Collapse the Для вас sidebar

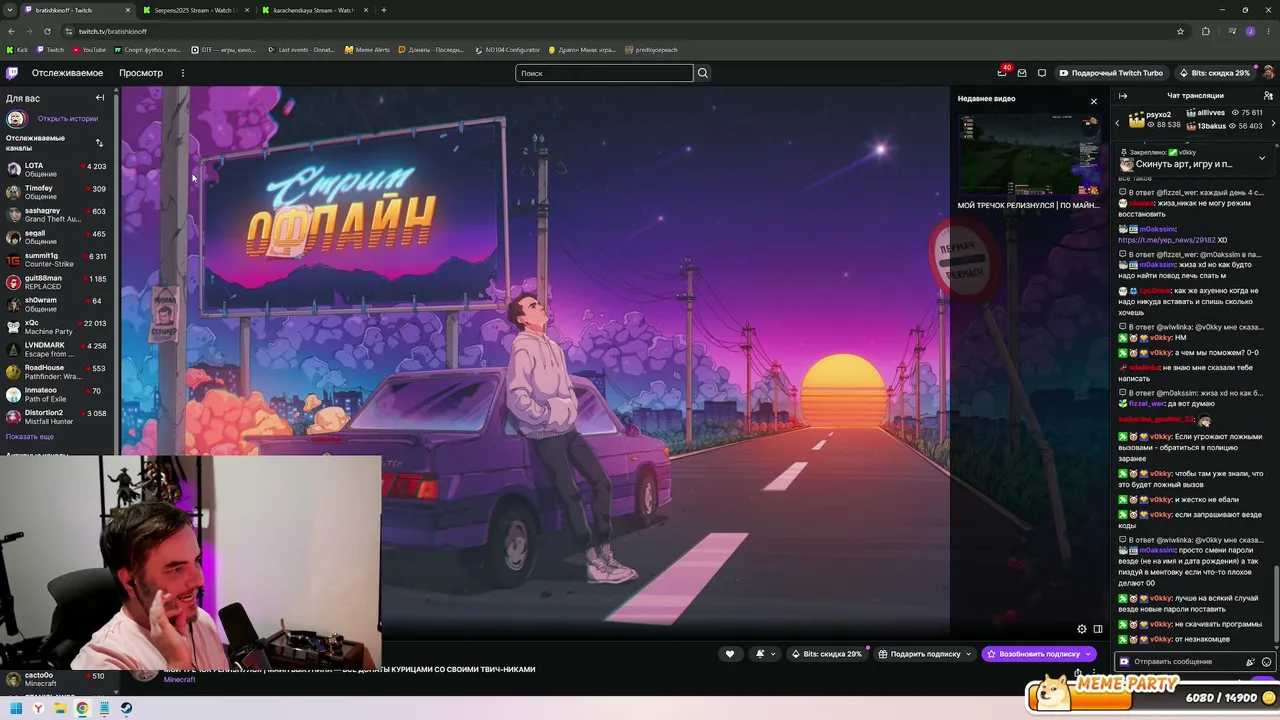(100, 98)
